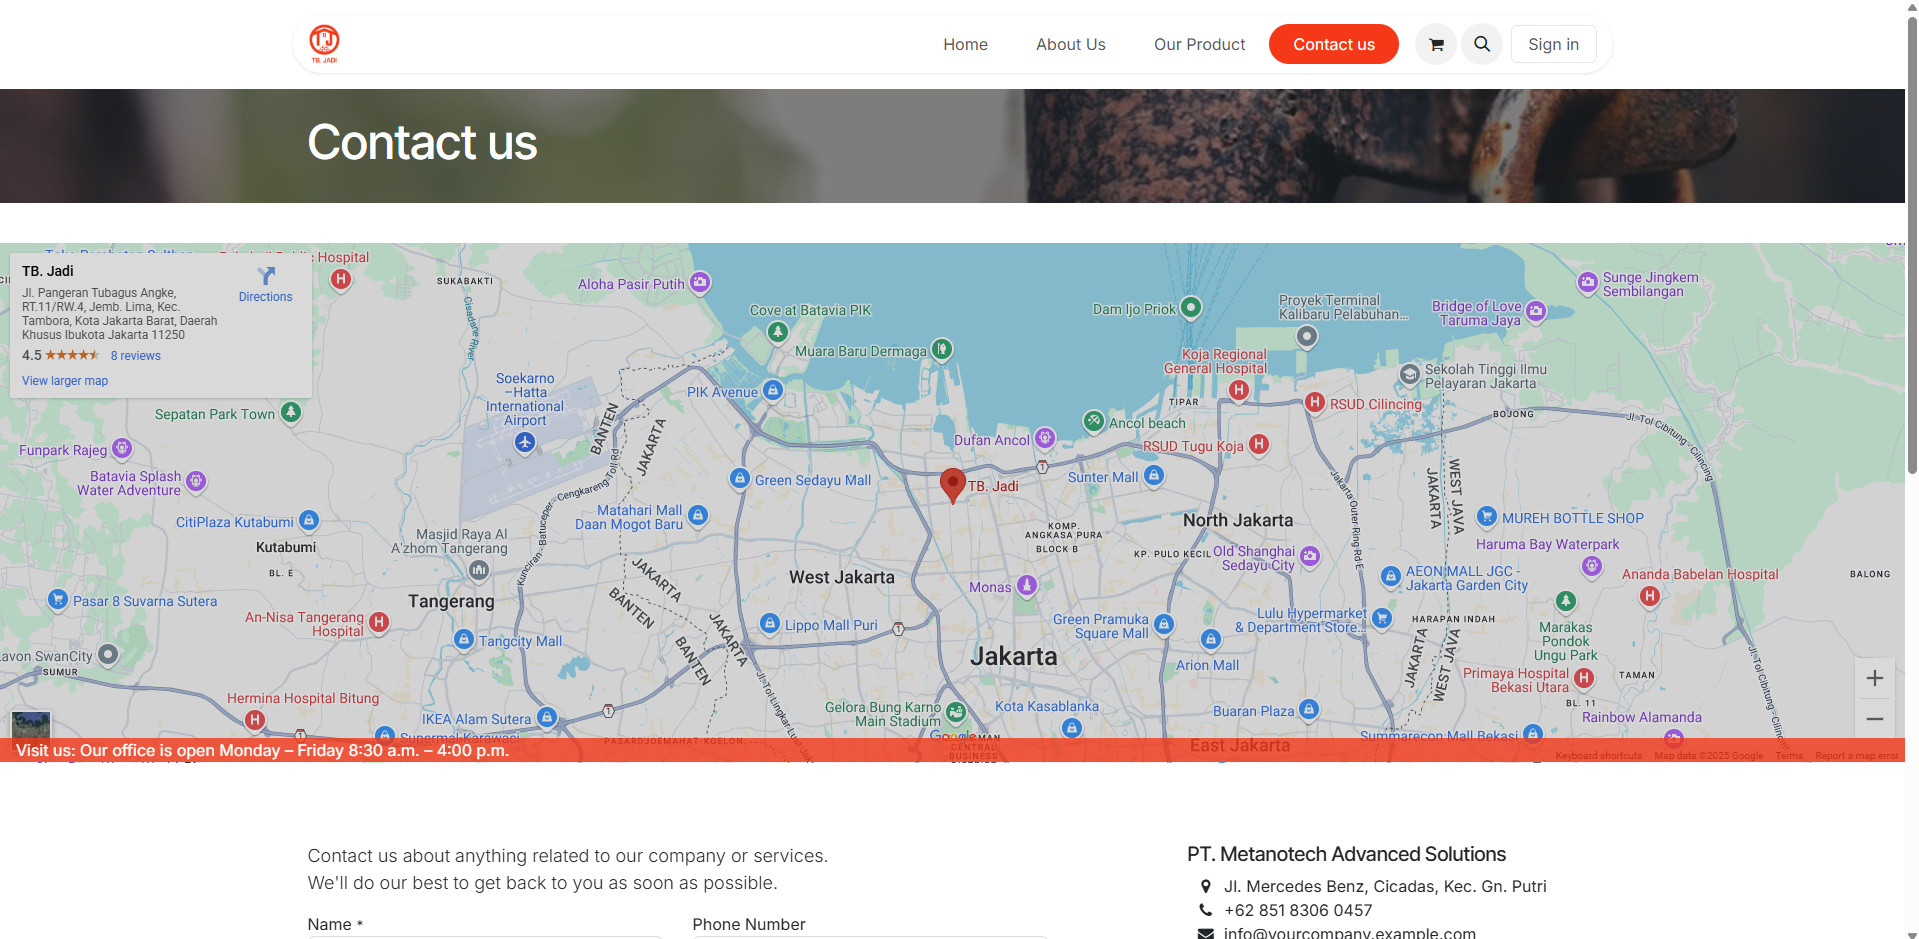Click the MUREH BOTTLE SHOP marker
Image resolution: width=1919 pixels, height=939 pixels.
1487,516
